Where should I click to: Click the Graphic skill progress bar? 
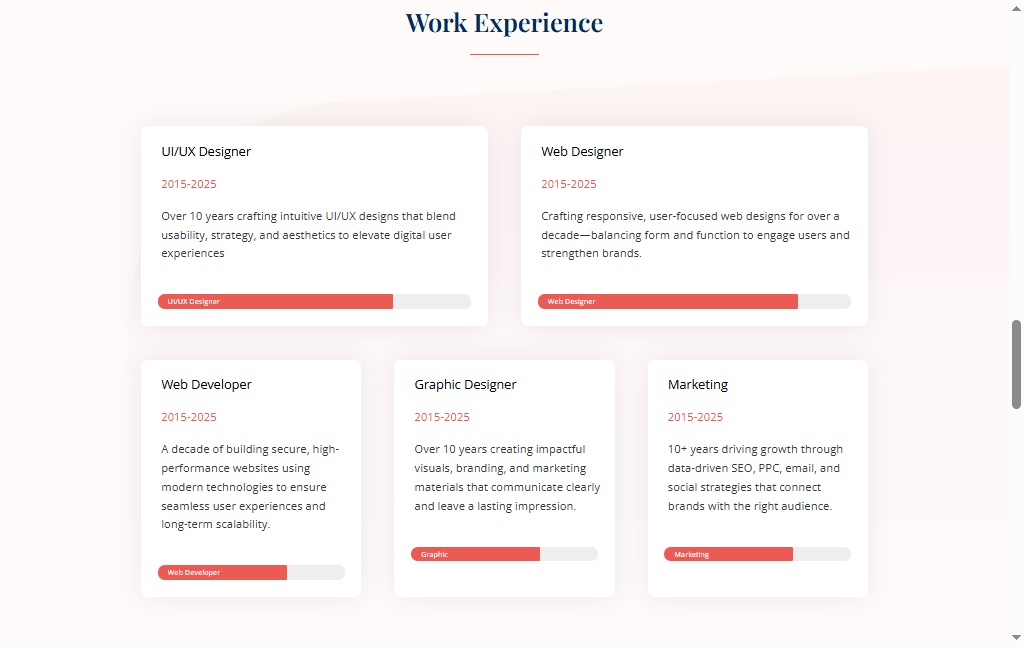504,554
